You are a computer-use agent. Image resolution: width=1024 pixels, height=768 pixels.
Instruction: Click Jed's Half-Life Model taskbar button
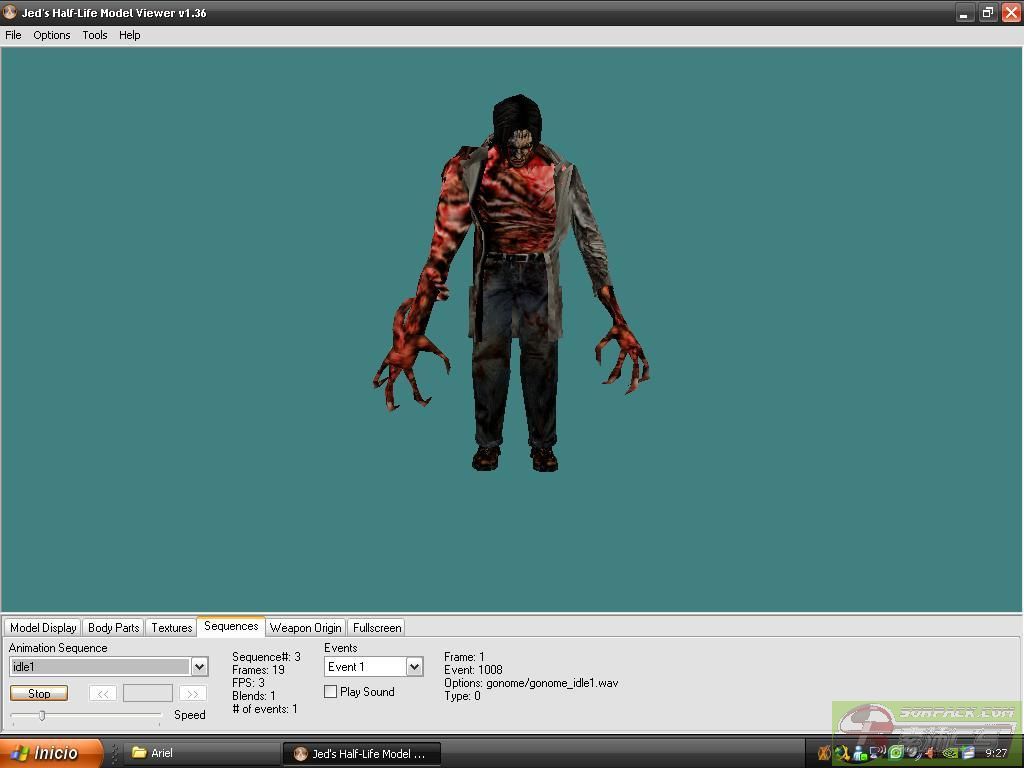click(x=363, y=754)
